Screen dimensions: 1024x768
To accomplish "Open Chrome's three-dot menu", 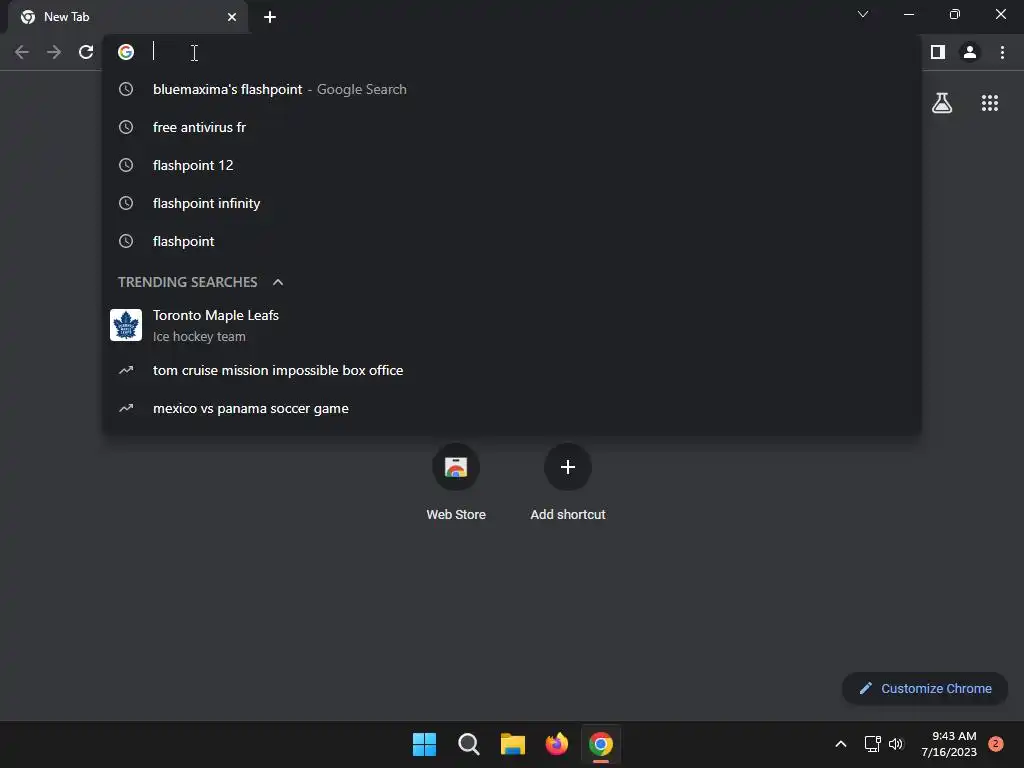I will point(1002,52).
